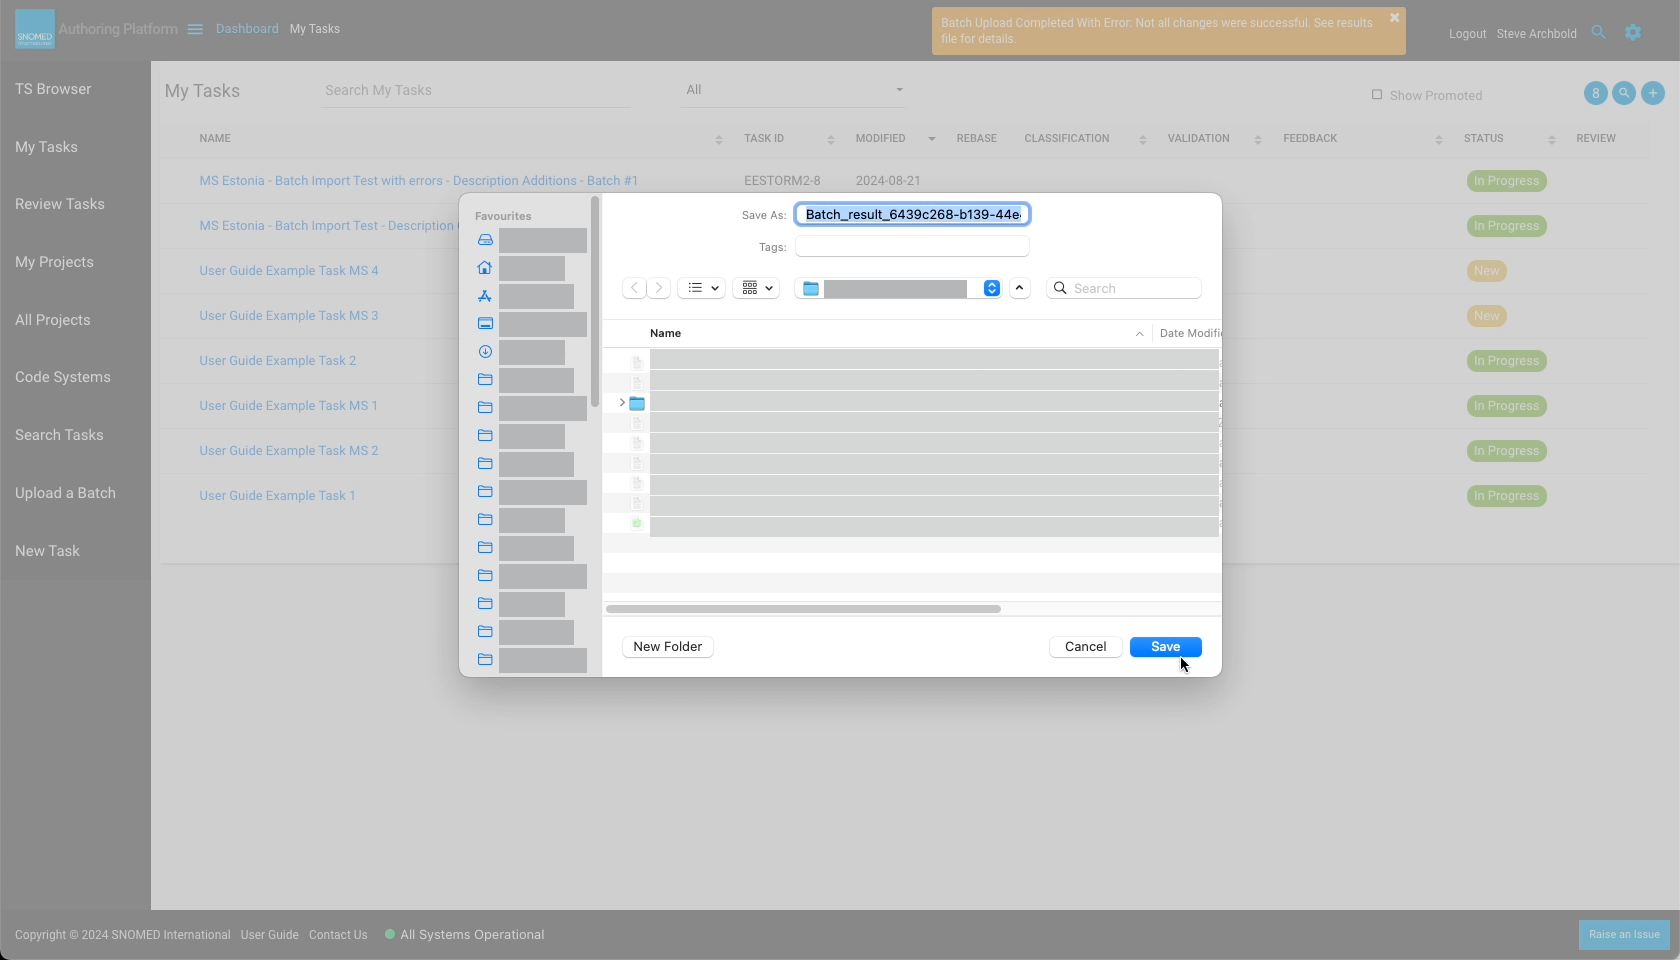Open the grid grouping dropdown in save dialog

tap(757, 288)
